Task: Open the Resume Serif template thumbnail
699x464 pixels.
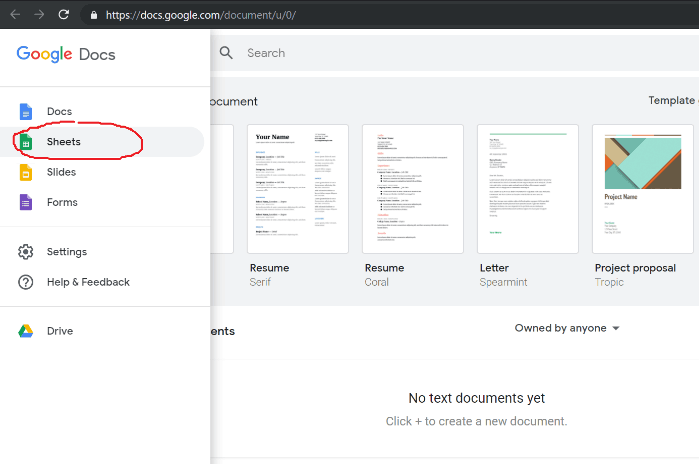Action: click(x=298, y=189)
